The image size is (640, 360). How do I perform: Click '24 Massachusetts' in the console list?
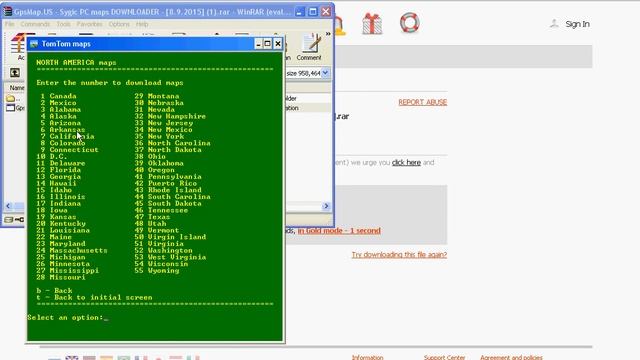(x=72, y=251)
